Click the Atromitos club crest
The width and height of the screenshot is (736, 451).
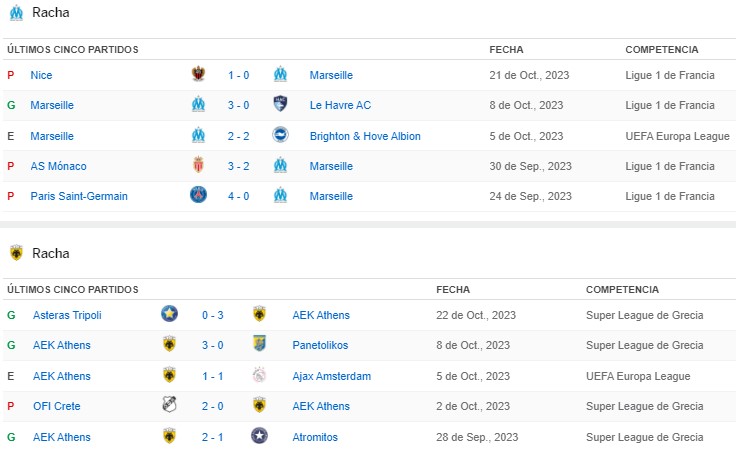coord(260,436)
